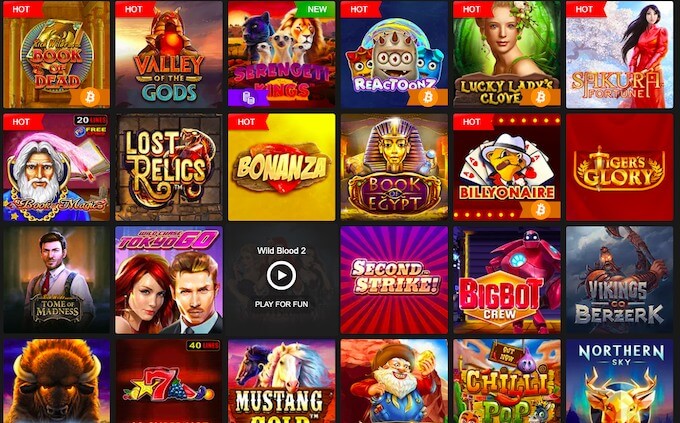Open the Big Bot Crew game
680x423 pixels.
point(507,280)
